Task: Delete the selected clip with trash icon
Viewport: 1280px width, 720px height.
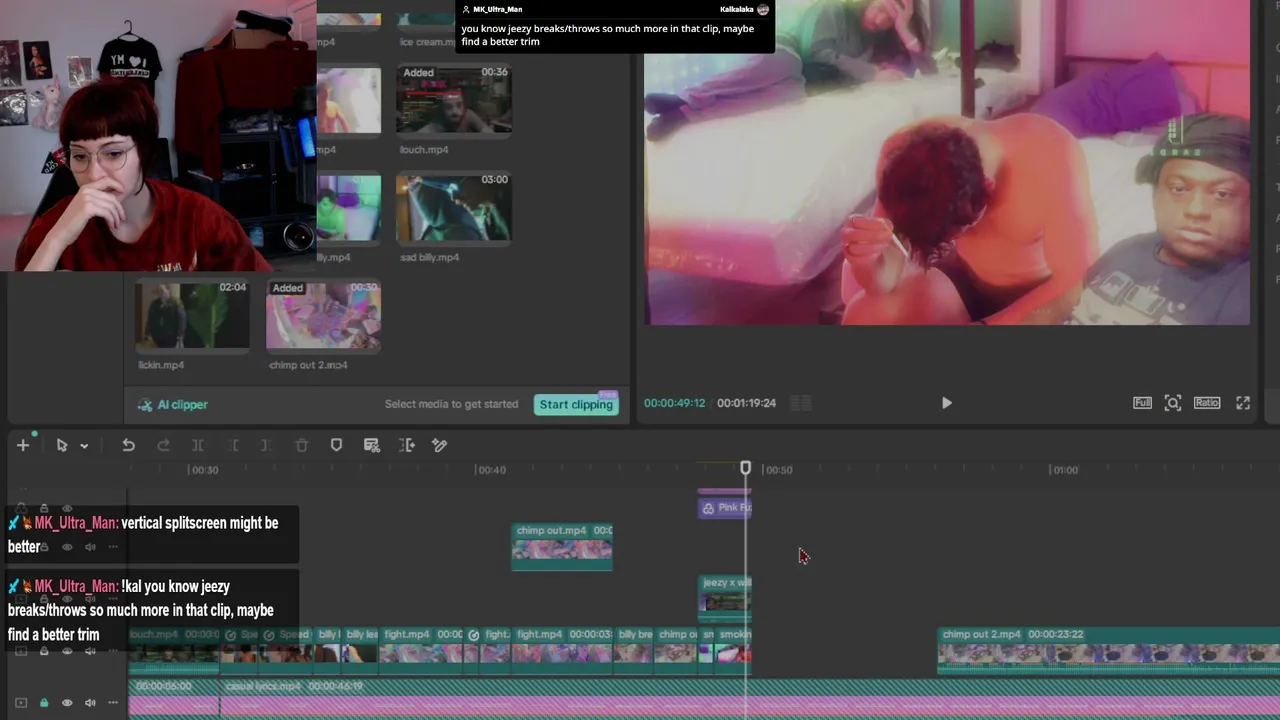Action: [301, 445]
